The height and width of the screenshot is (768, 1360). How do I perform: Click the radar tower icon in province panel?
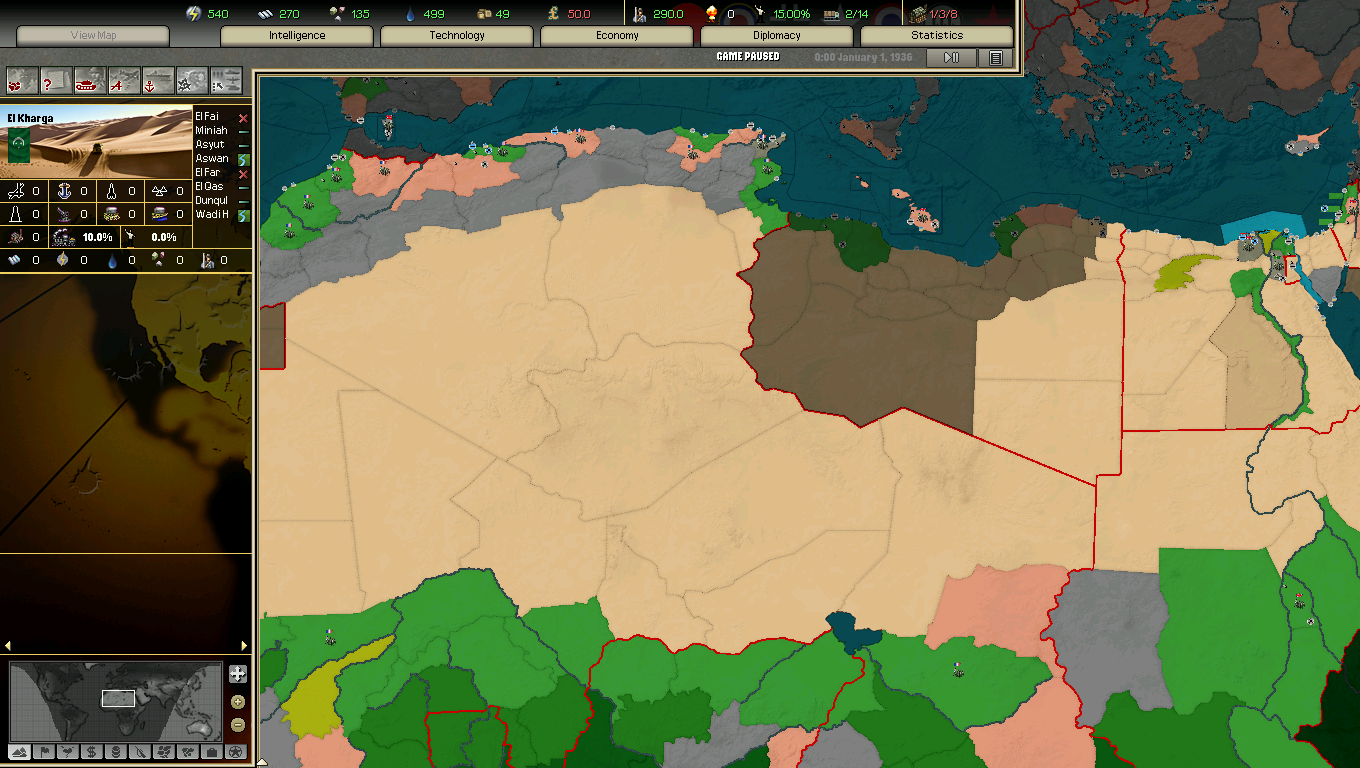16,214
